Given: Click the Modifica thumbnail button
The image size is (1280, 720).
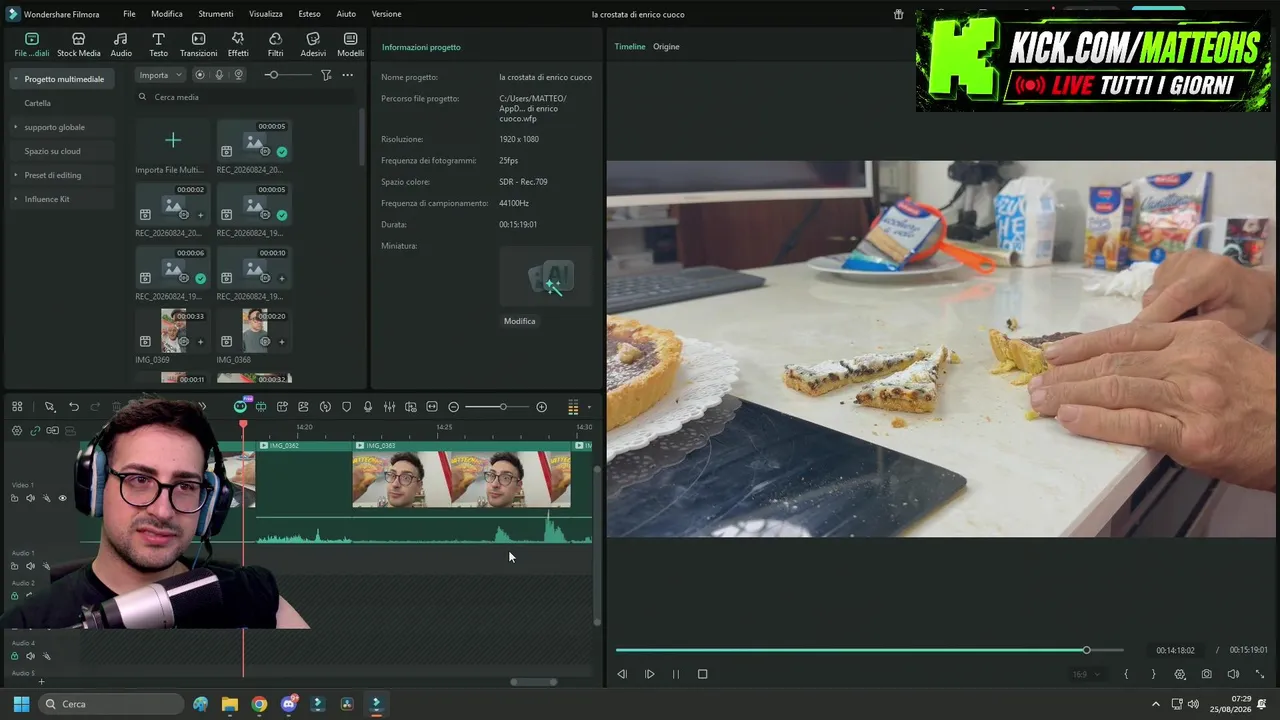Looking at the screenshot, I should click(x=520, y=321).
